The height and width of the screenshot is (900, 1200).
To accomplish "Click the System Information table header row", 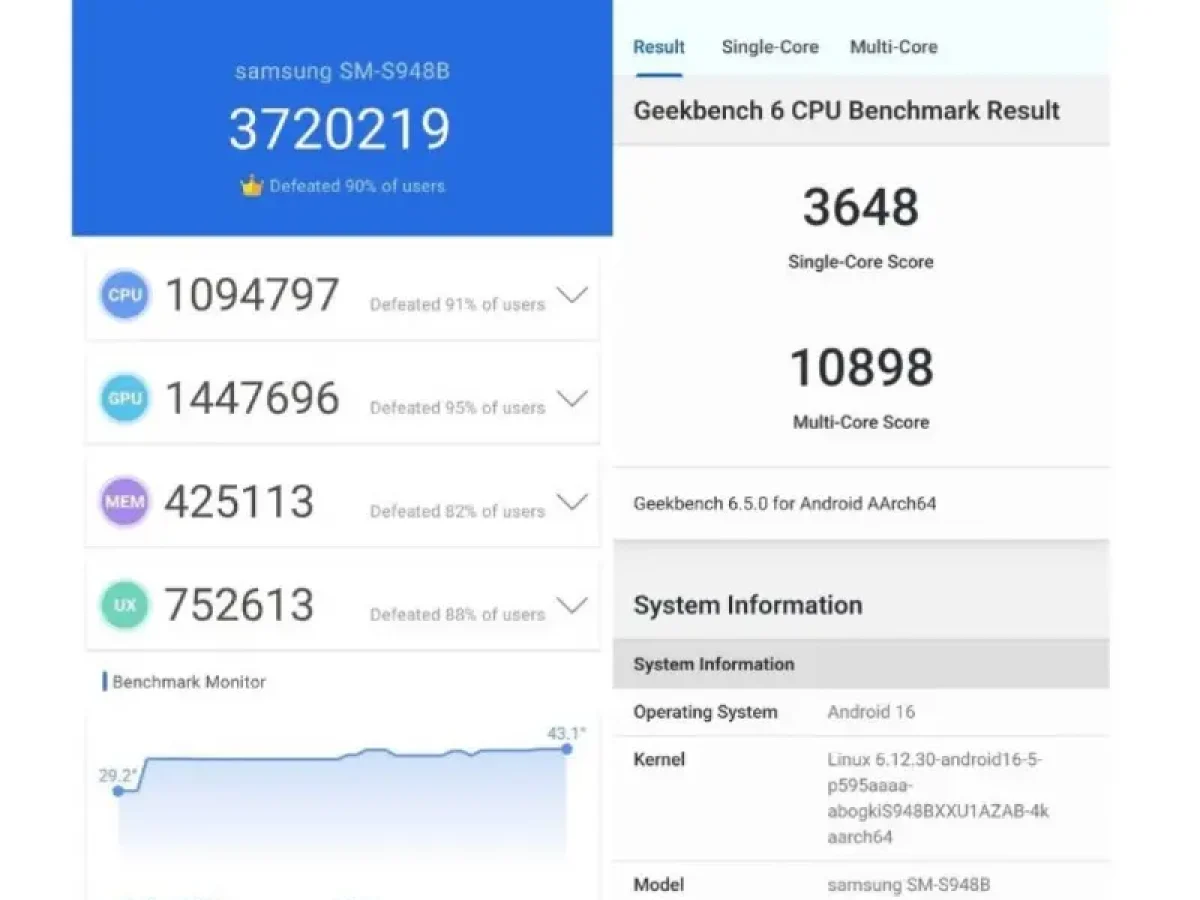I will [860, 664].
